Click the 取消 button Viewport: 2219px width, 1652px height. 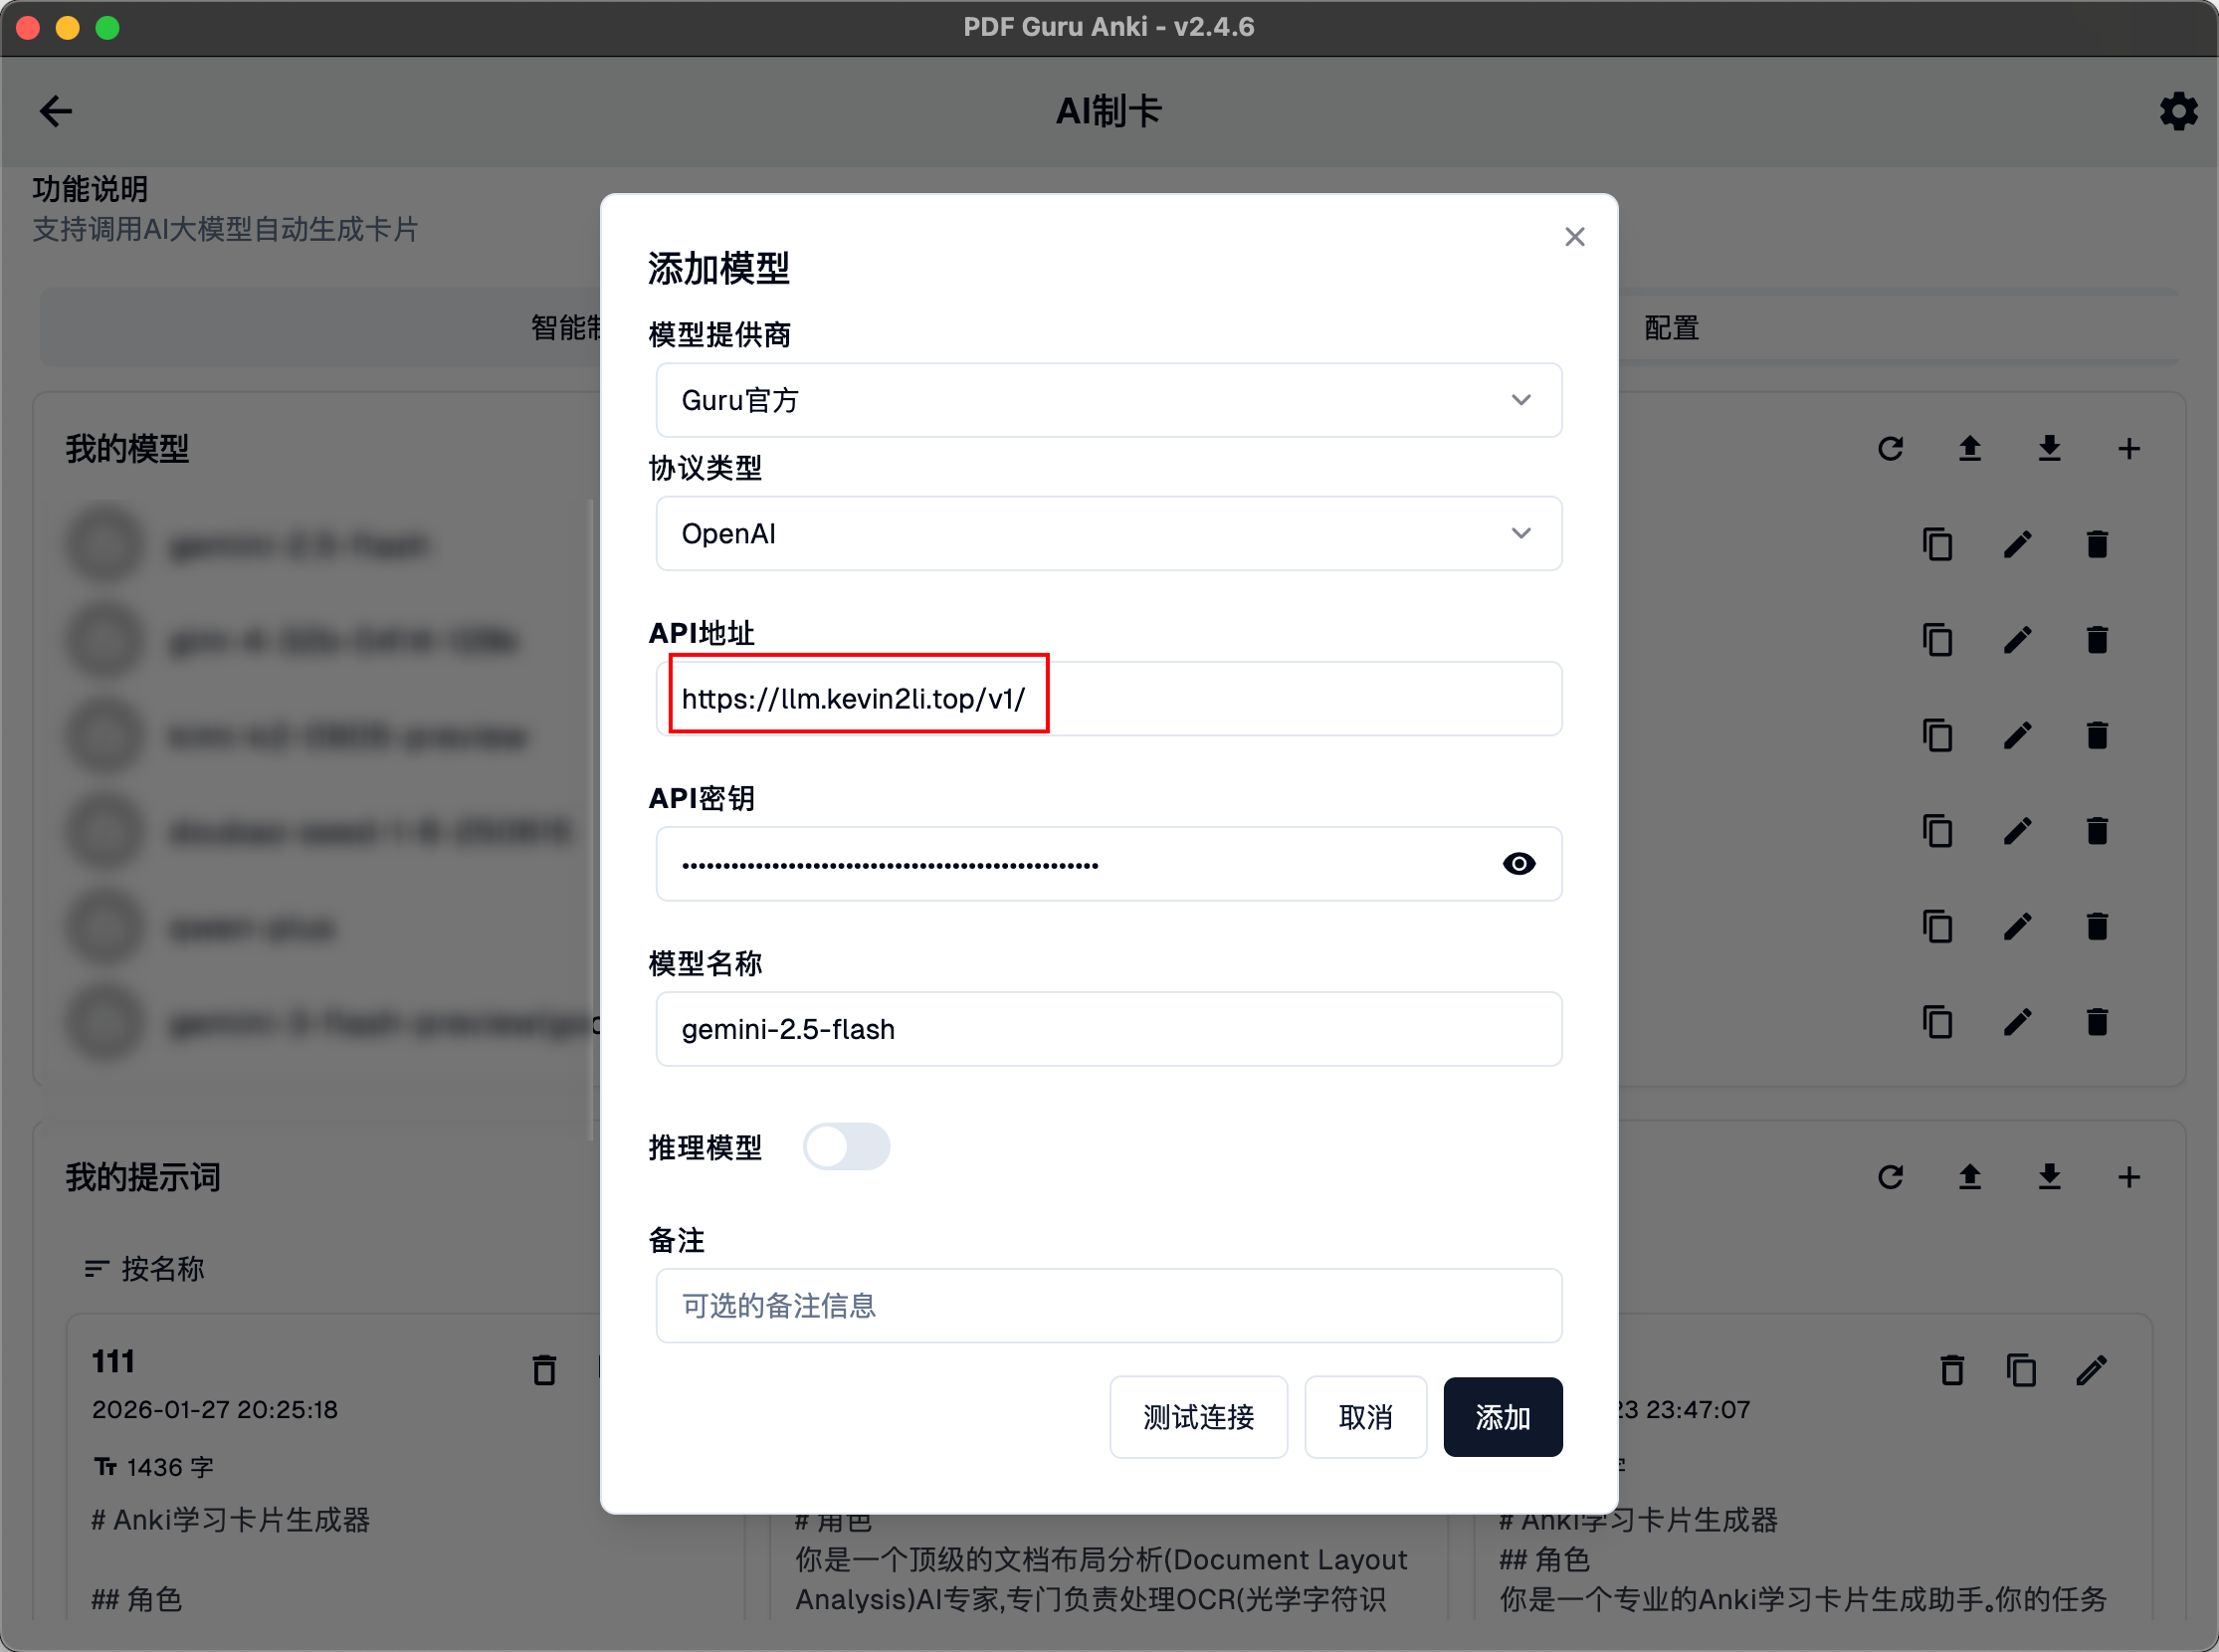(1365, 1417)
